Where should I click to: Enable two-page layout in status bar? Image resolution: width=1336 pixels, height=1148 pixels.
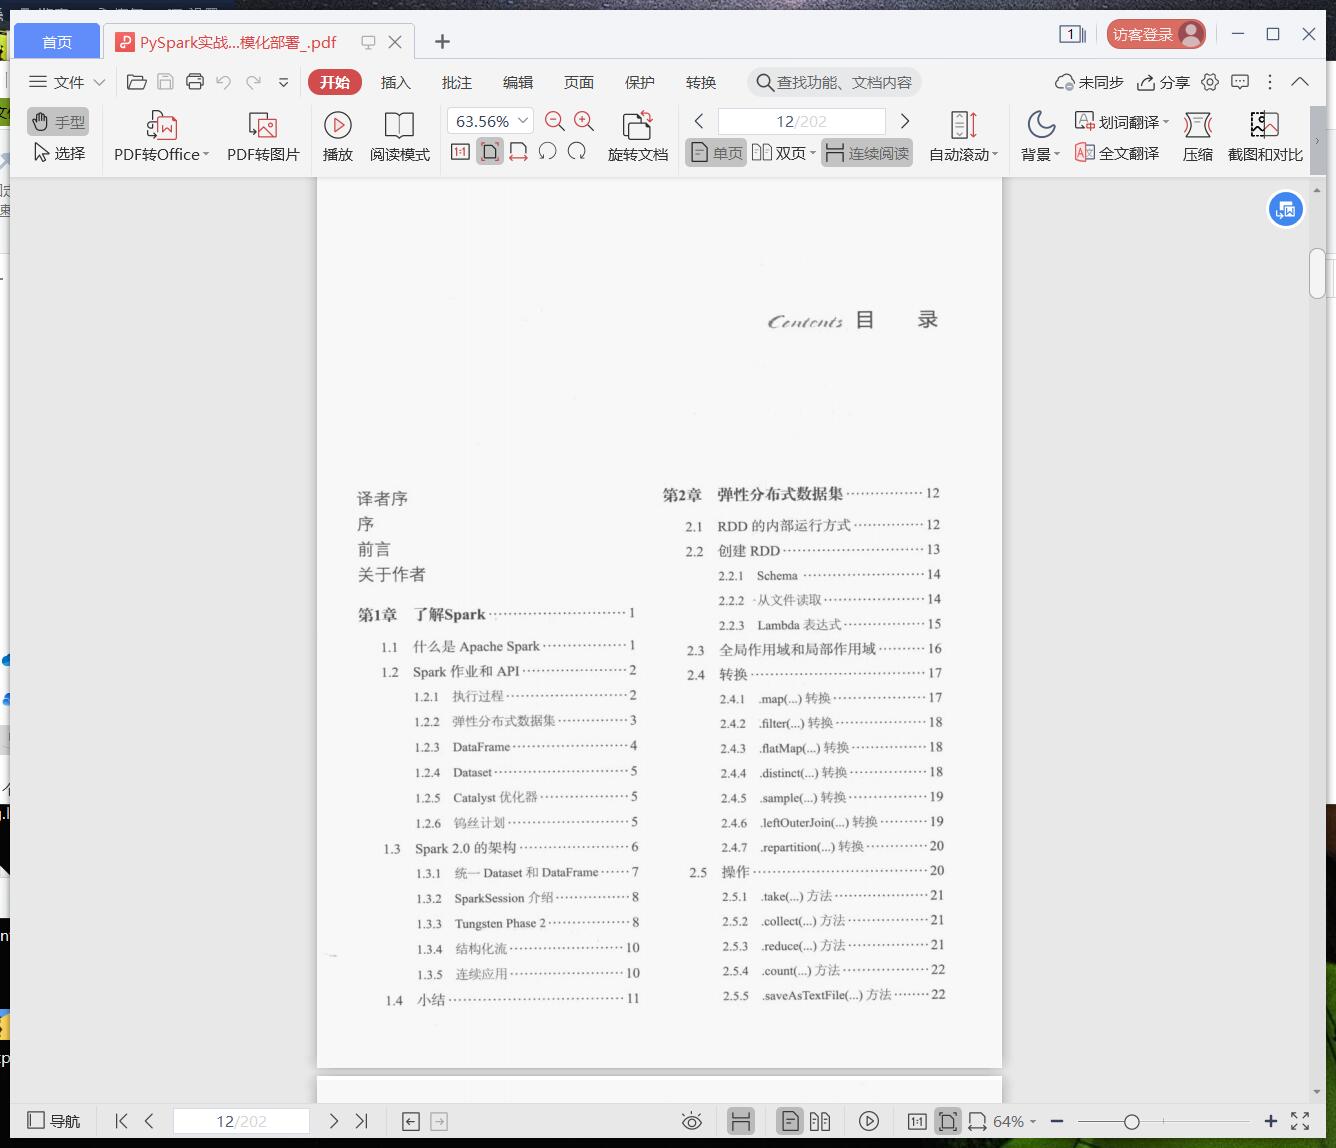[x=820, y=1121]
